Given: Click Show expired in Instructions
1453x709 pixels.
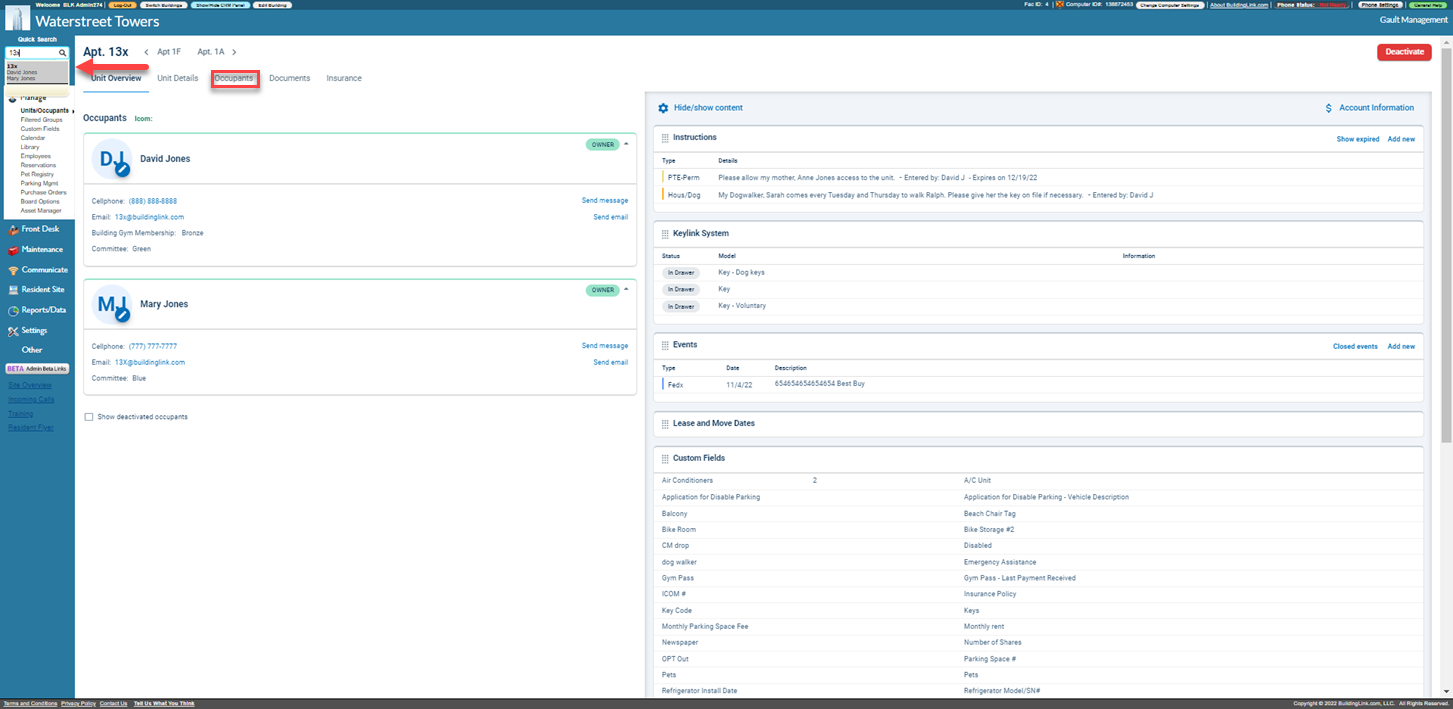Looking at the screenshot, I should (x=1358, y=139).
